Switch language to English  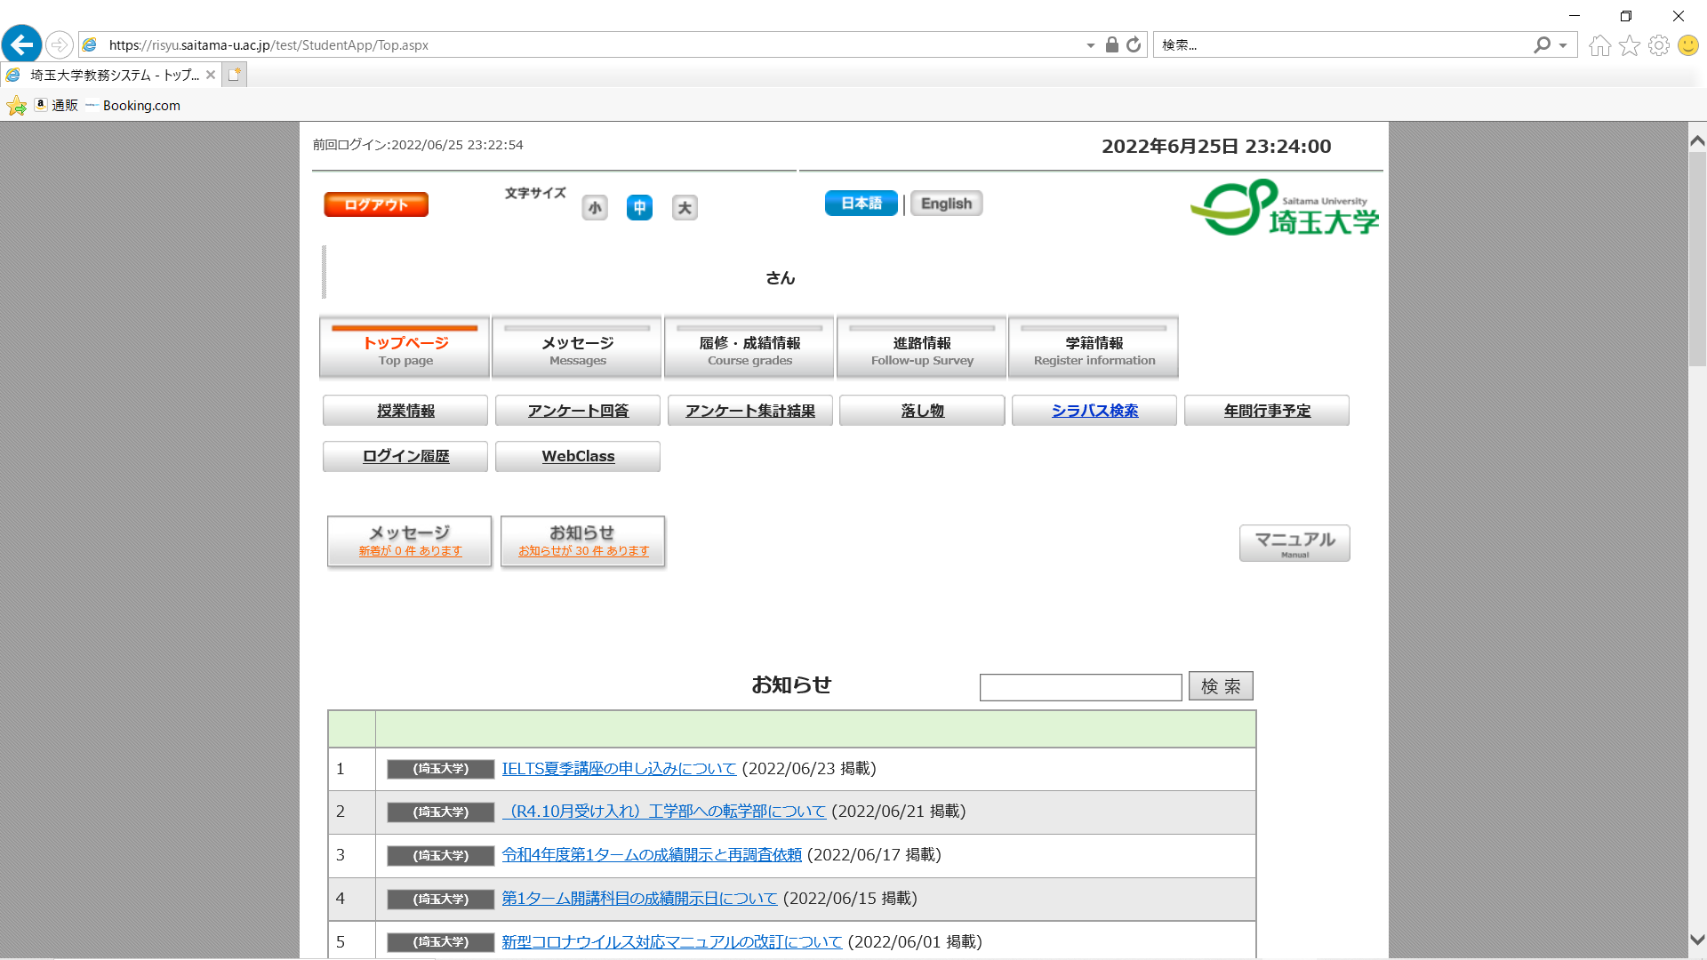(946, 204)
